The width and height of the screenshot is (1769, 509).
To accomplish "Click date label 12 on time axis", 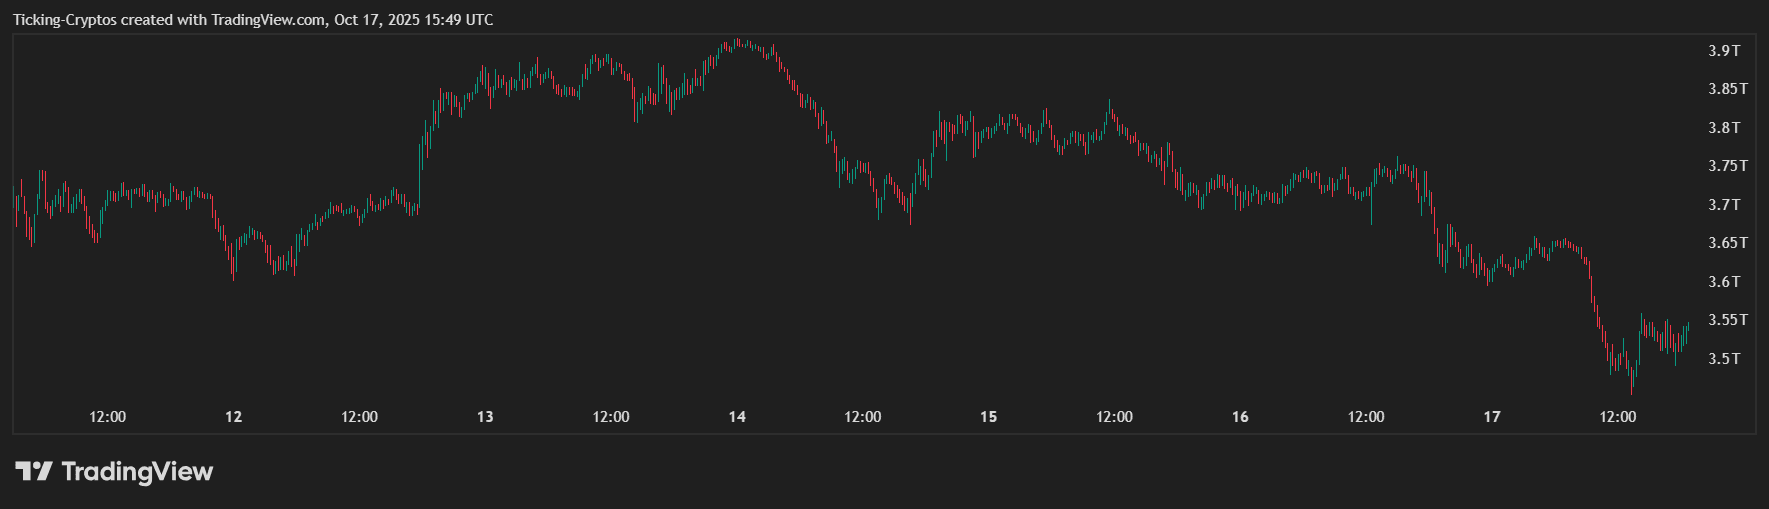I will tap(233, 417).
